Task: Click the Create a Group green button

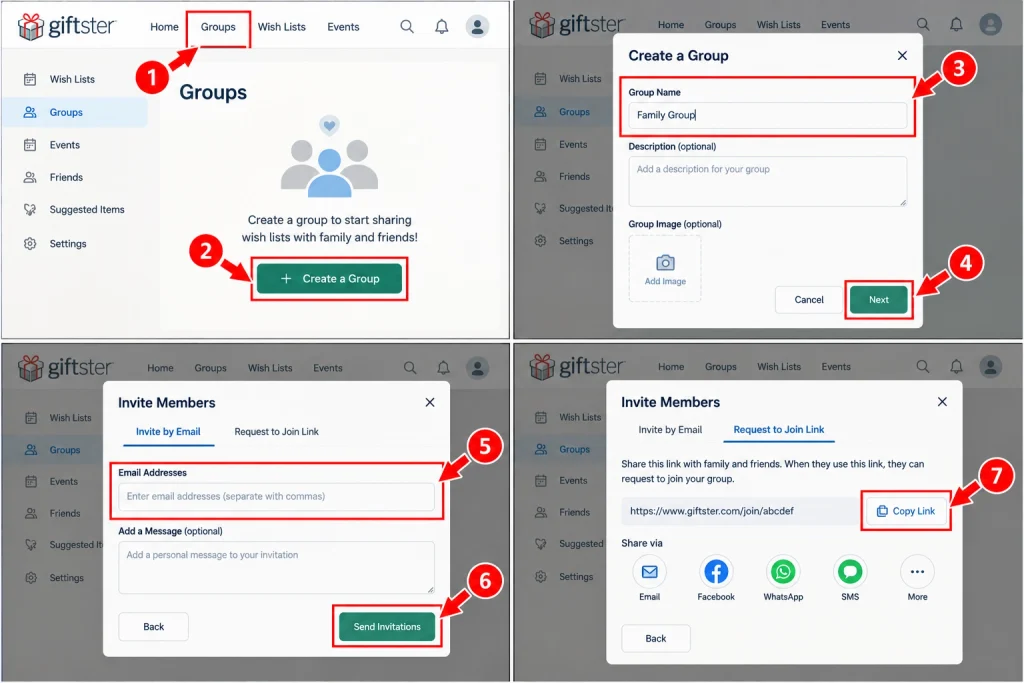Action: coord(329,279)
